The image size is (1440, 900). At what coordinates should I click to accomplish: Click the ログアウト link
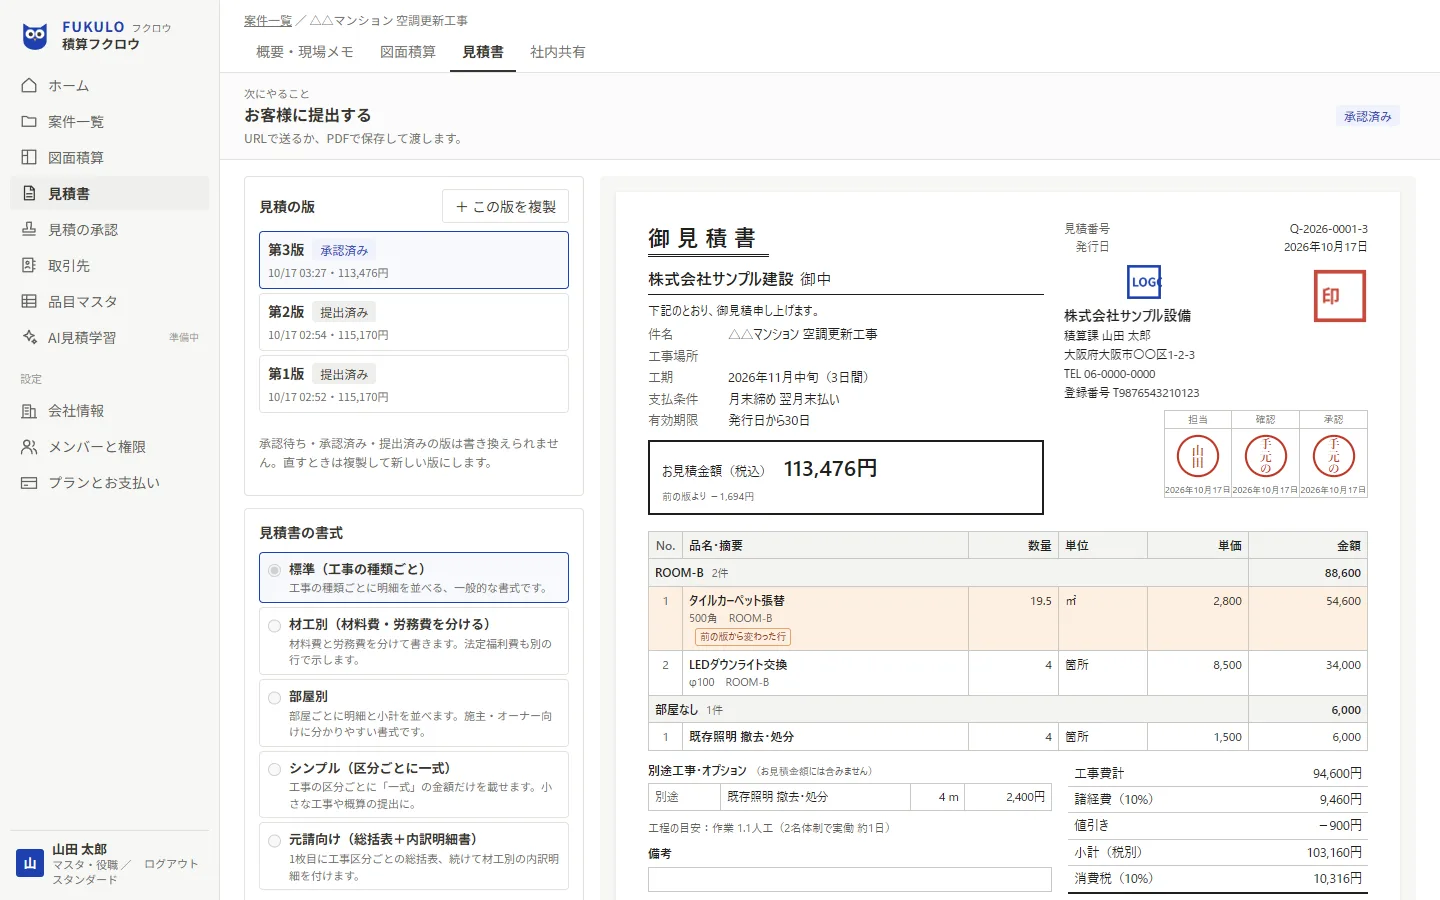171,864
